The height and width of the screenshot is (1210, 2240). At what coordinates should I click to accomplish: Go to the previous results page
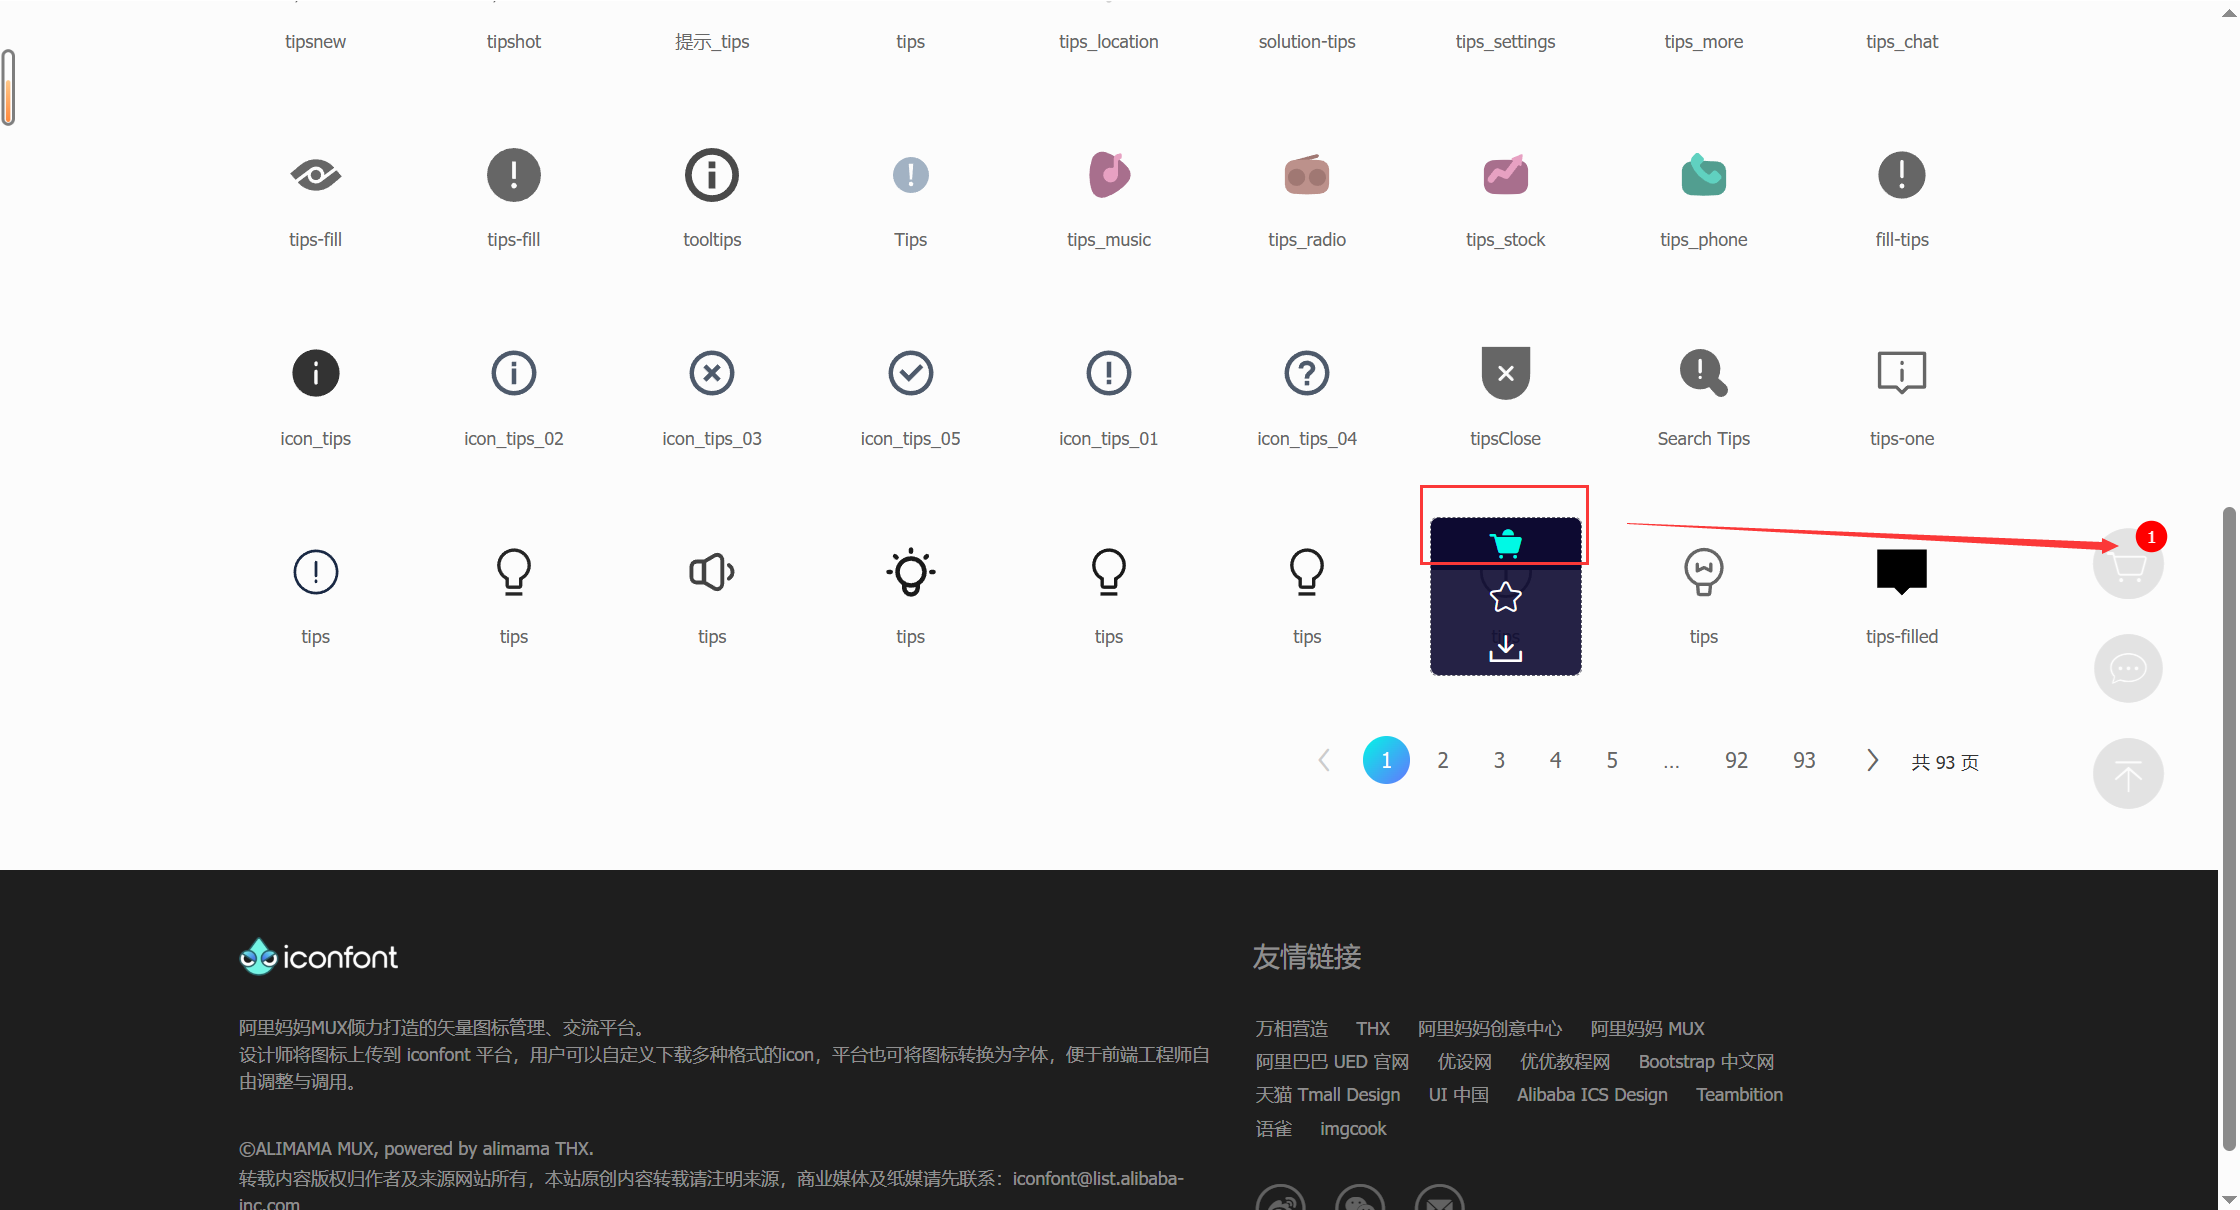coord(1324,760)
